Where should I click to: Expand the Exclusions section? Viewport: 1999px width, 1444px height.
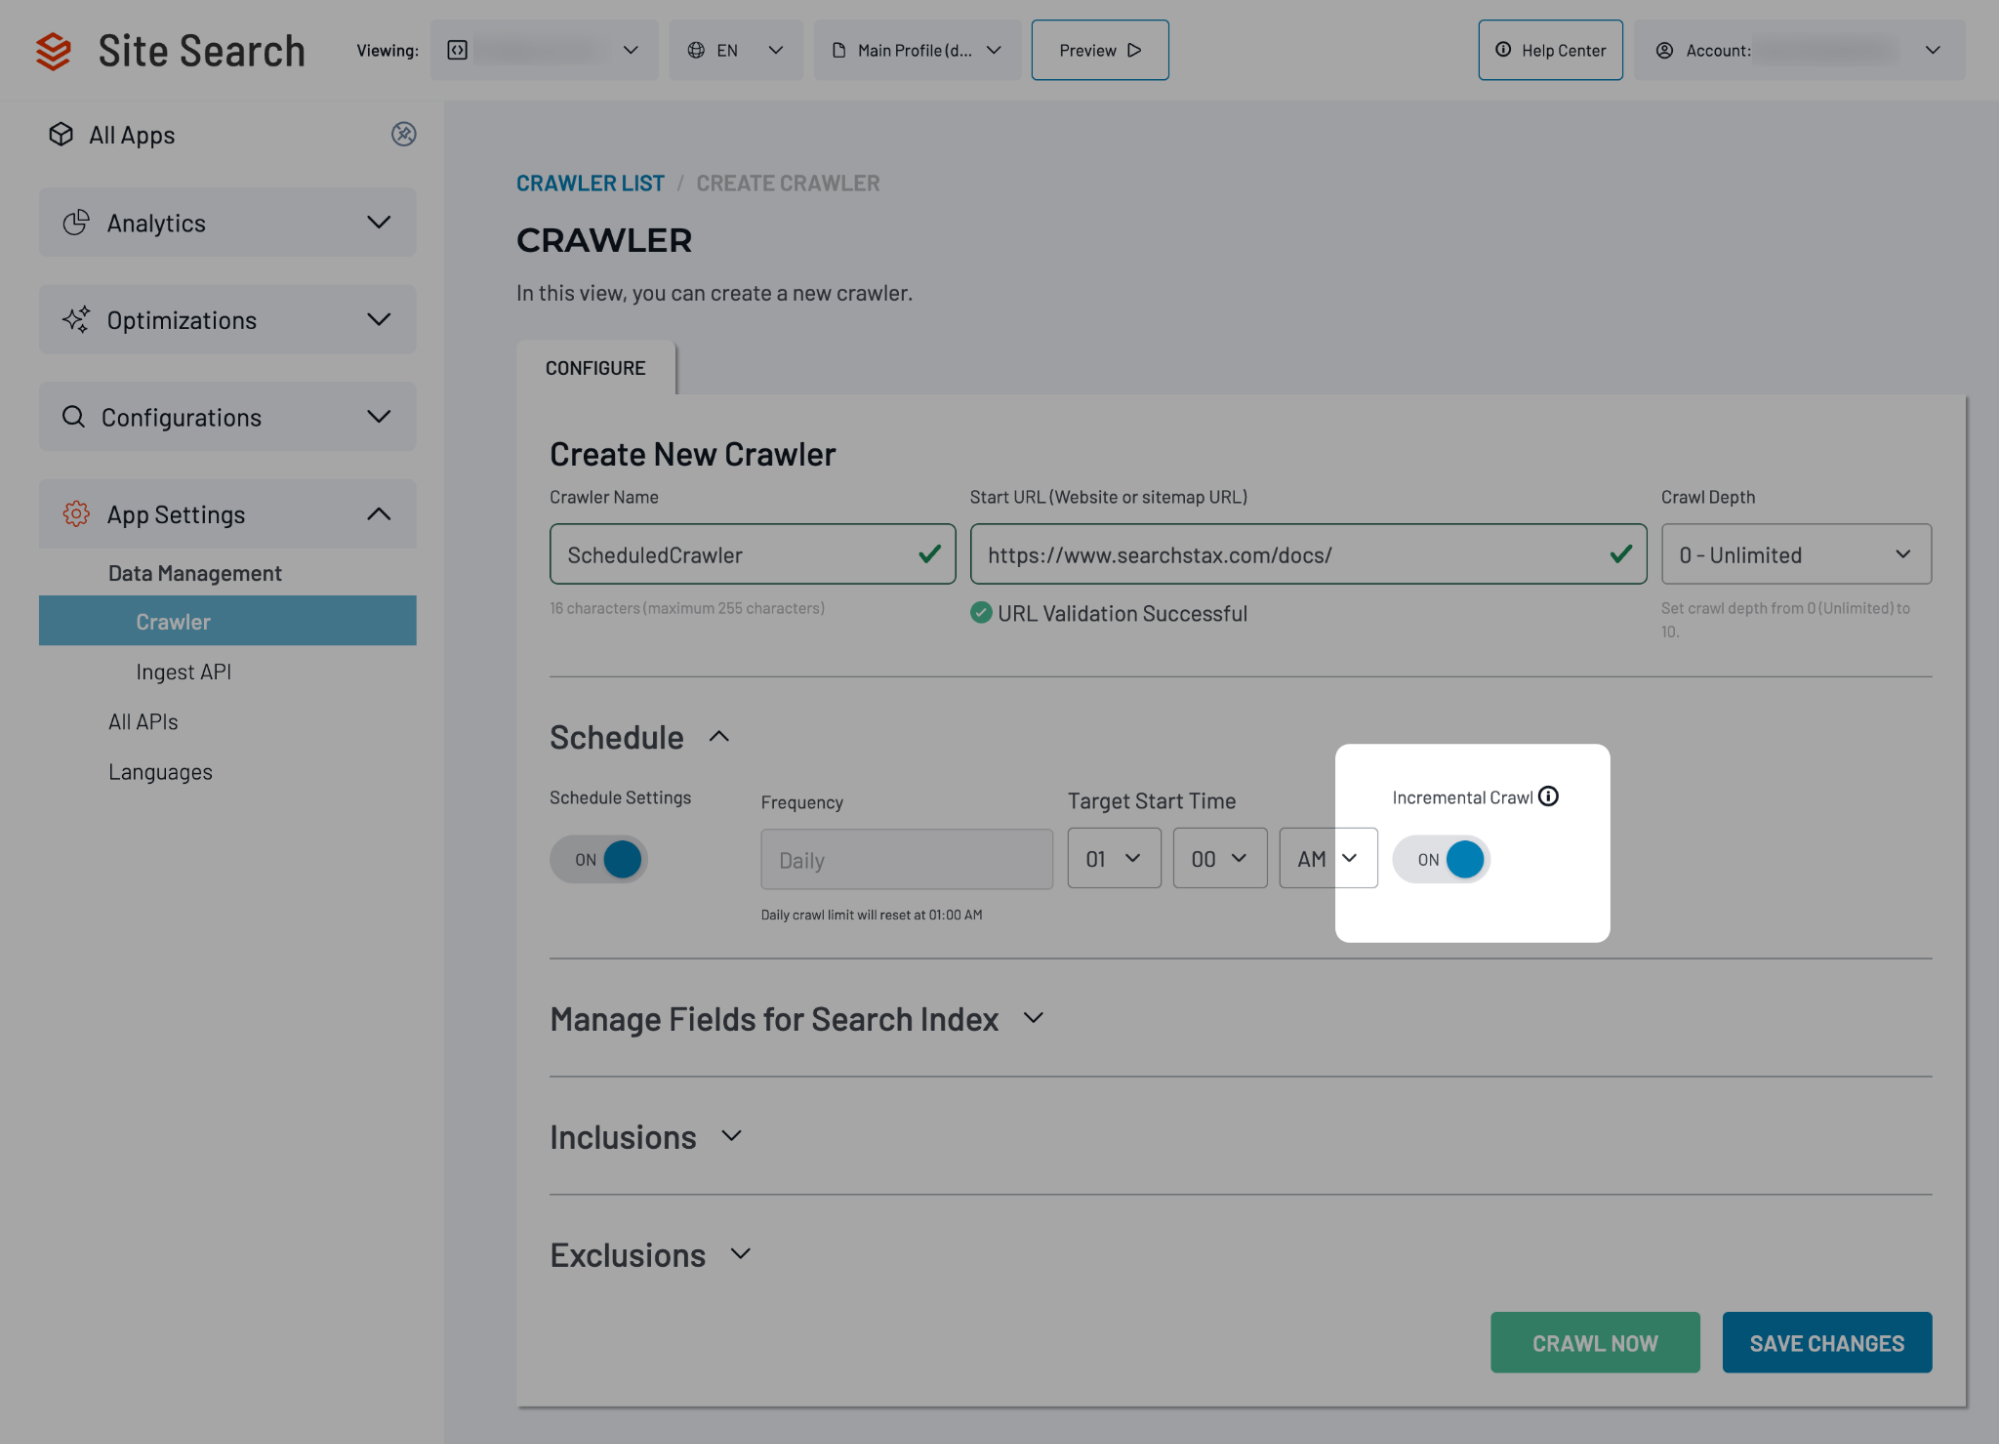(741, 1254)
